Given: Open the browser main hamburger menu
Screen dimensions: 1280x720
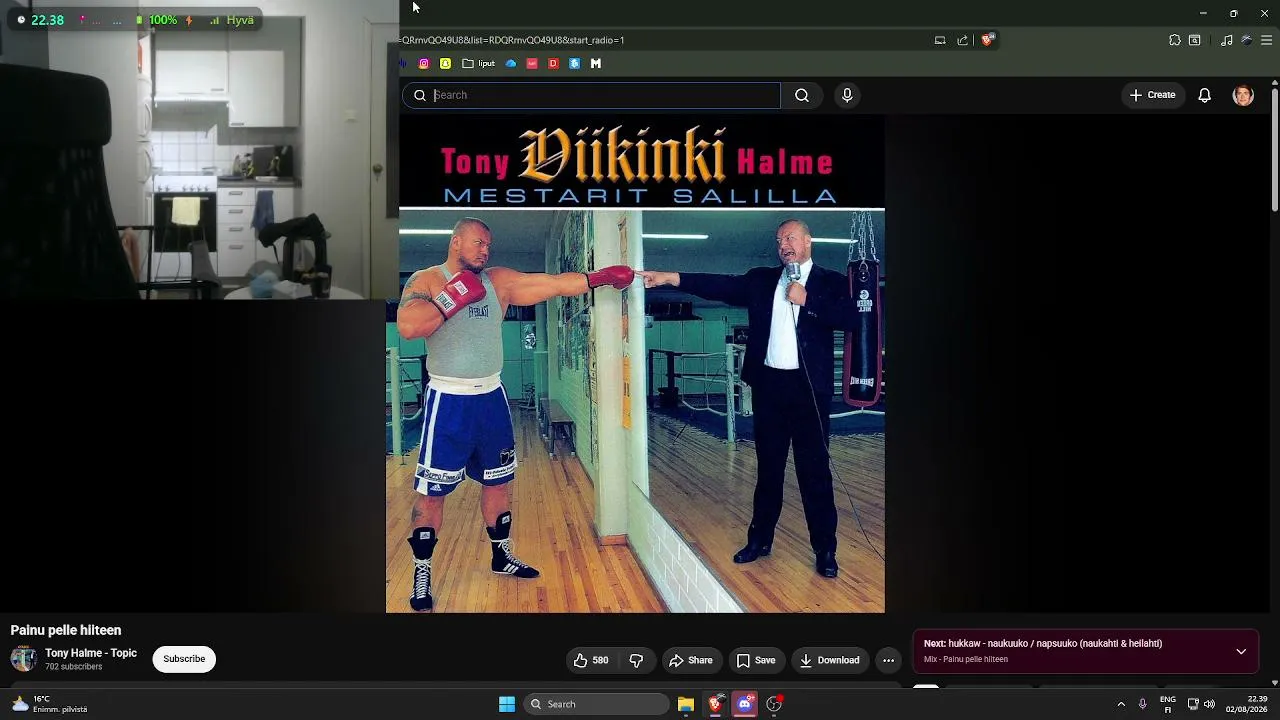Looking at the screenshot, I should pyautogui.click(x=1266, y=40).
